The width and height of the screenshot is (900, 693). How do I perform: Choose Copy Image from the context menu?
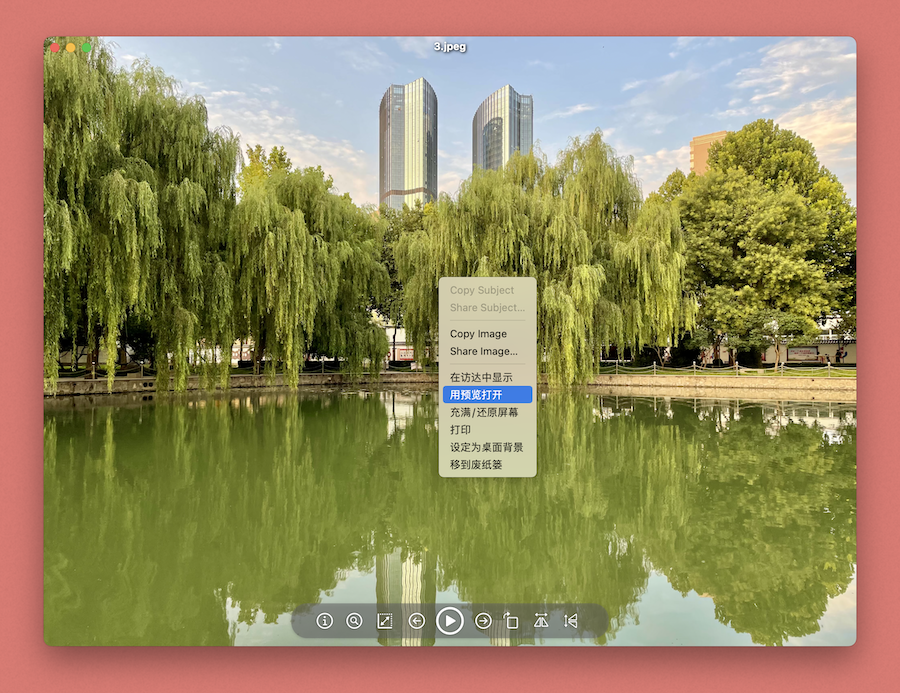tap(478, 334)
